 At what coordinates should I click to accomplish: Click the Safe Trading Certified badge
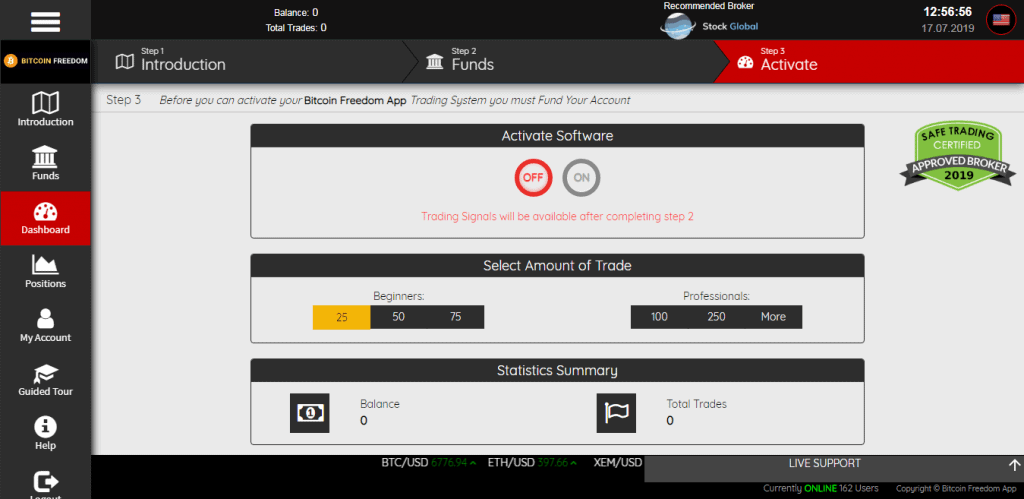pyautogui.click(x=958, y=156)
